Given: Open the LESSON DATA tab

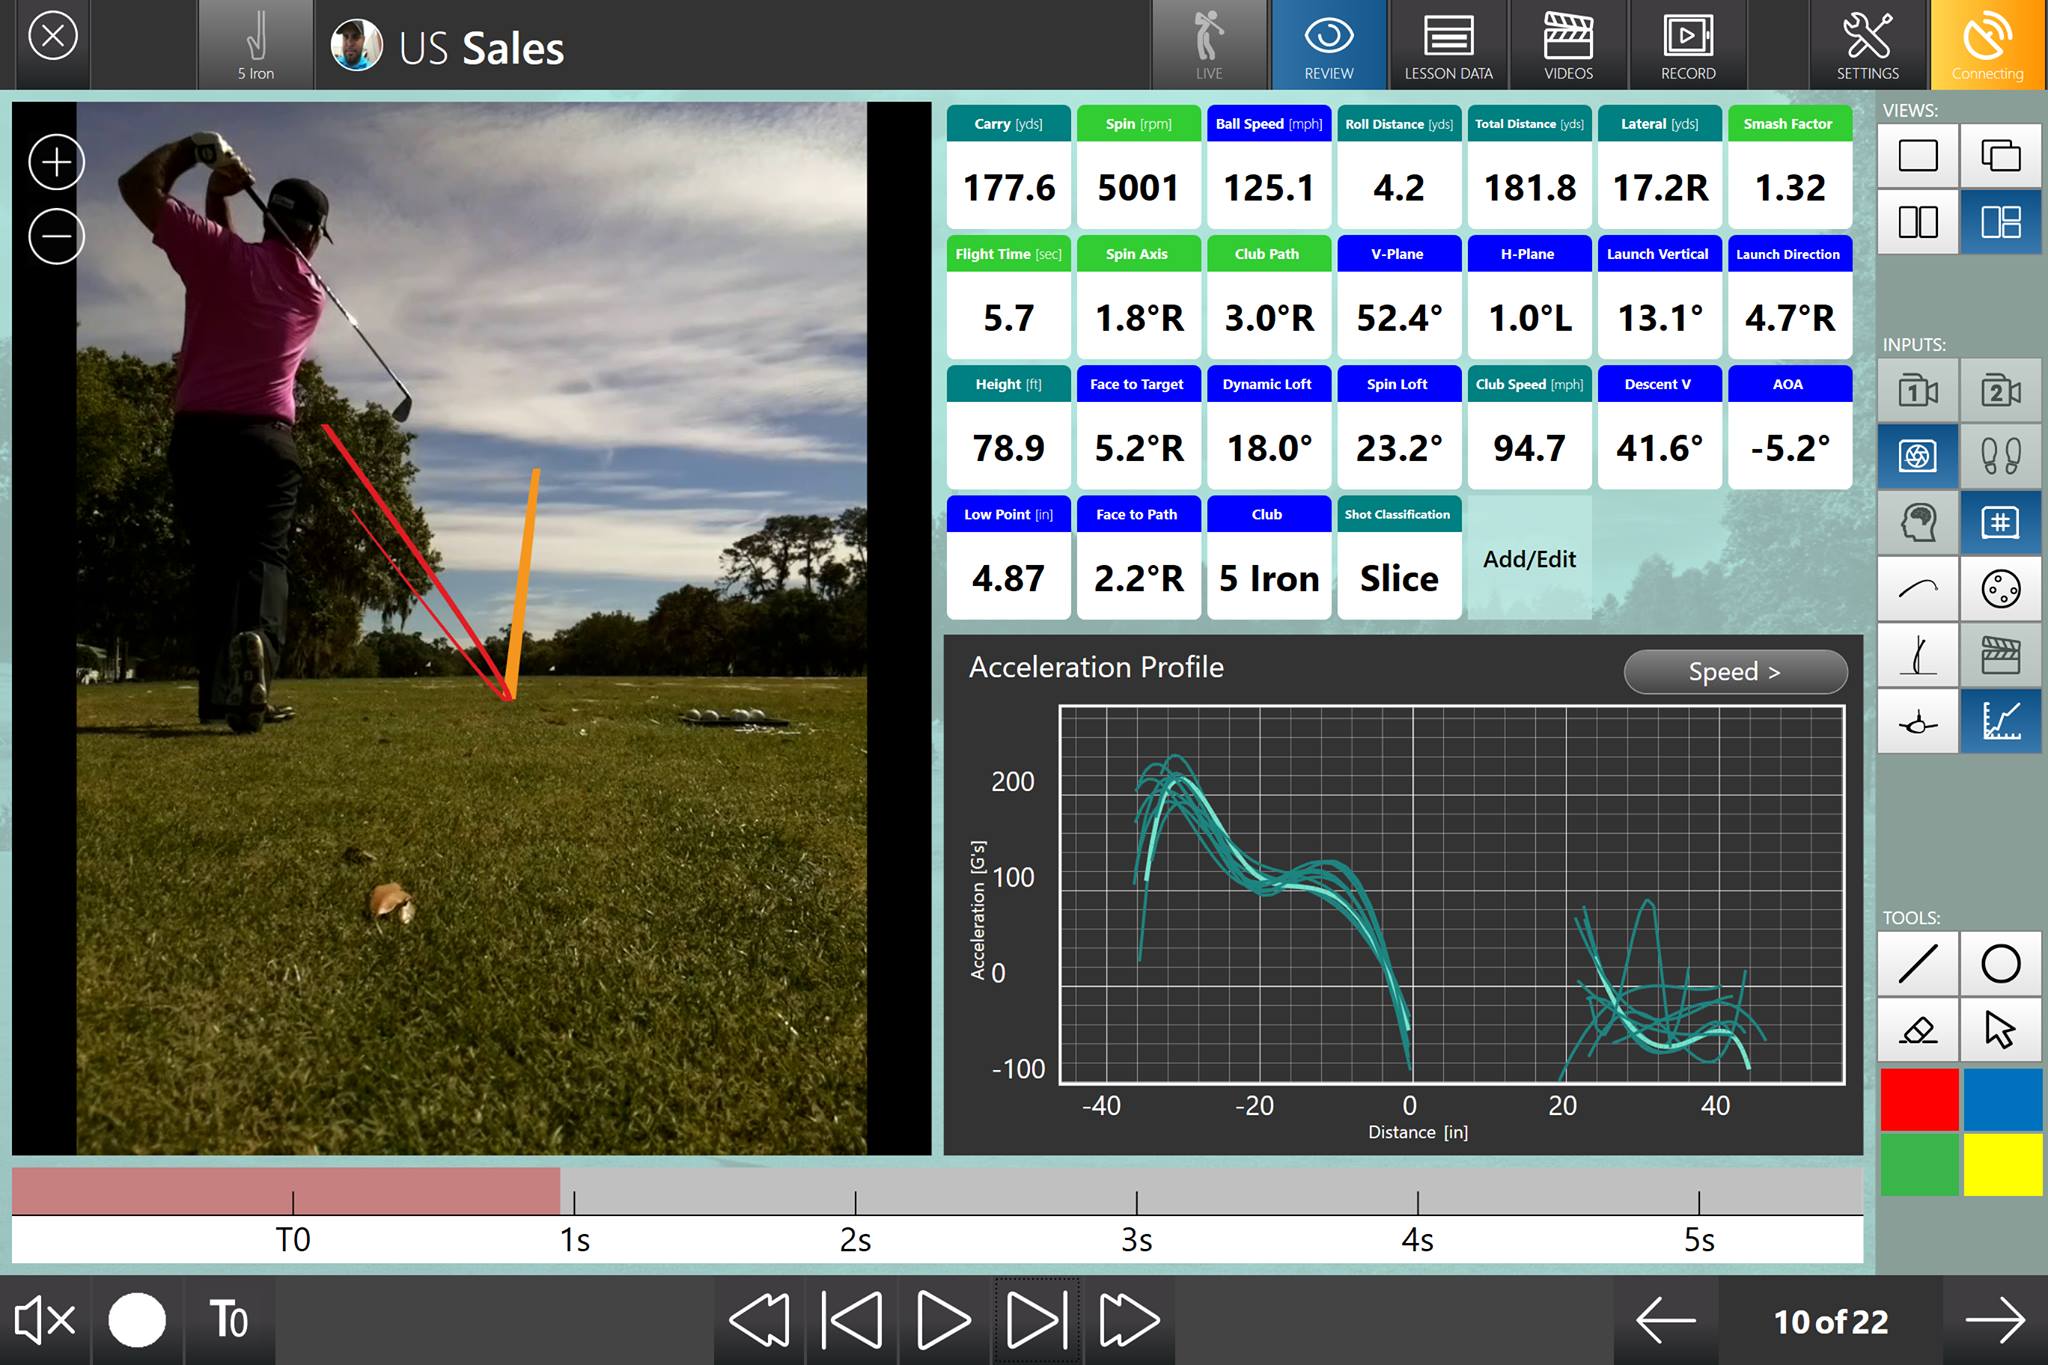Looking at the screenshot, I should 1448,45.
